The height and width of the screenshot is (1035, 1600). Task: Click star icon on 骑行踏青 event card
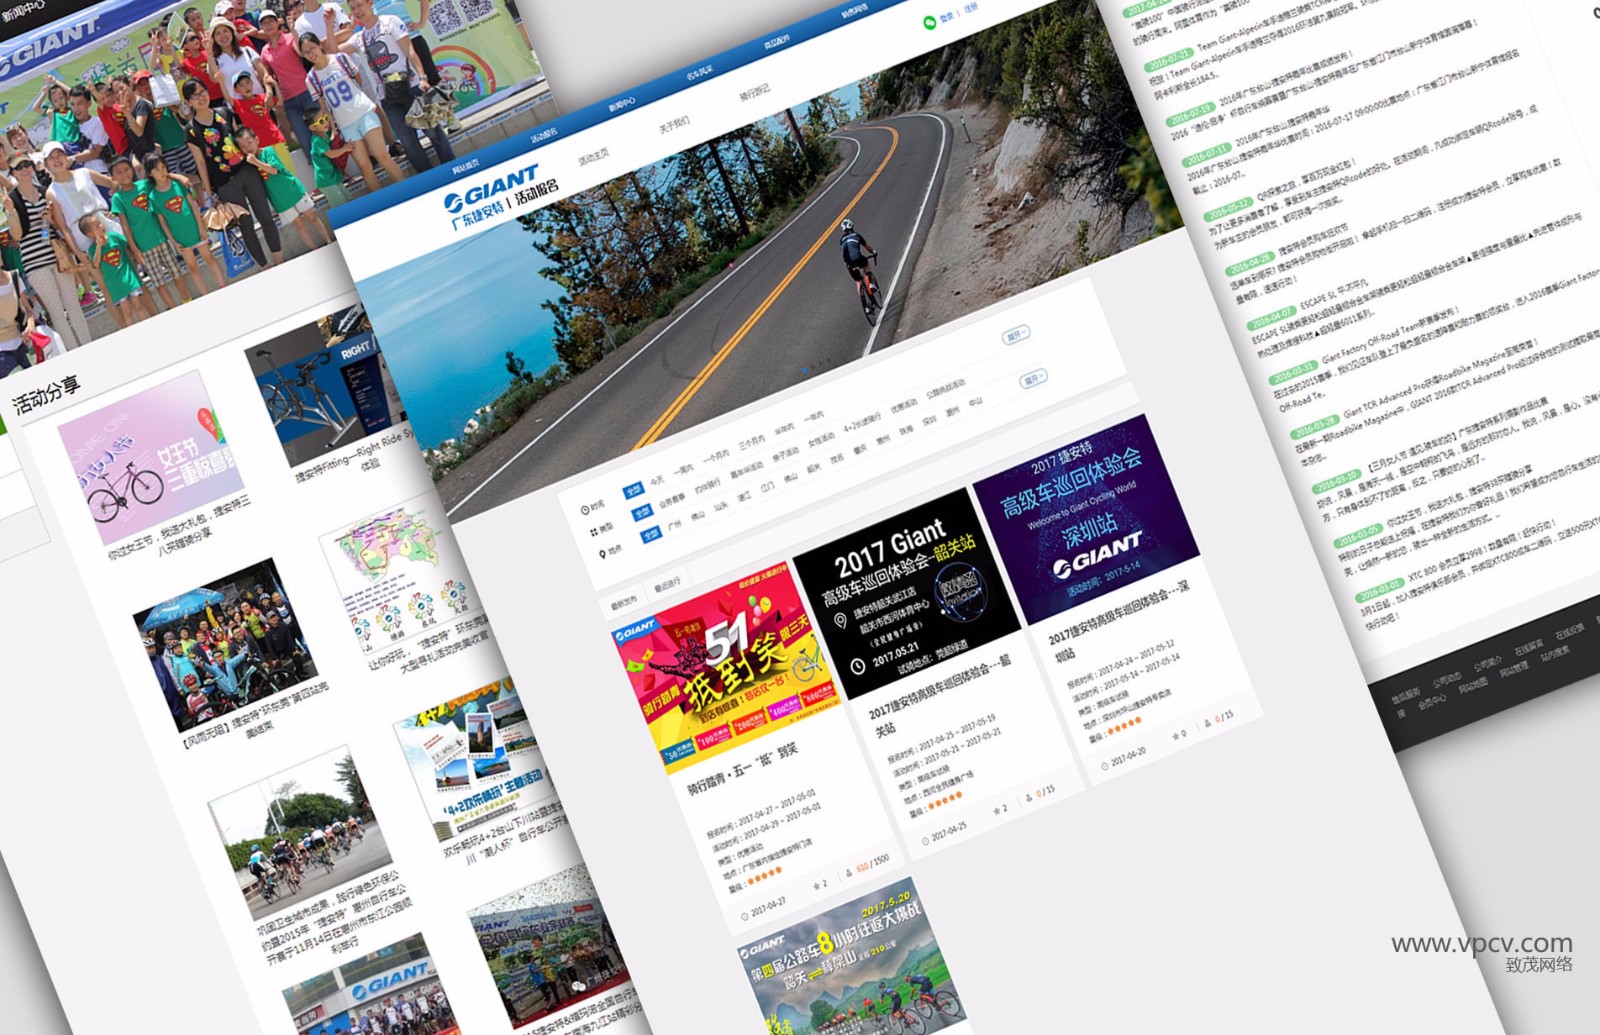[x=817, y=885]
